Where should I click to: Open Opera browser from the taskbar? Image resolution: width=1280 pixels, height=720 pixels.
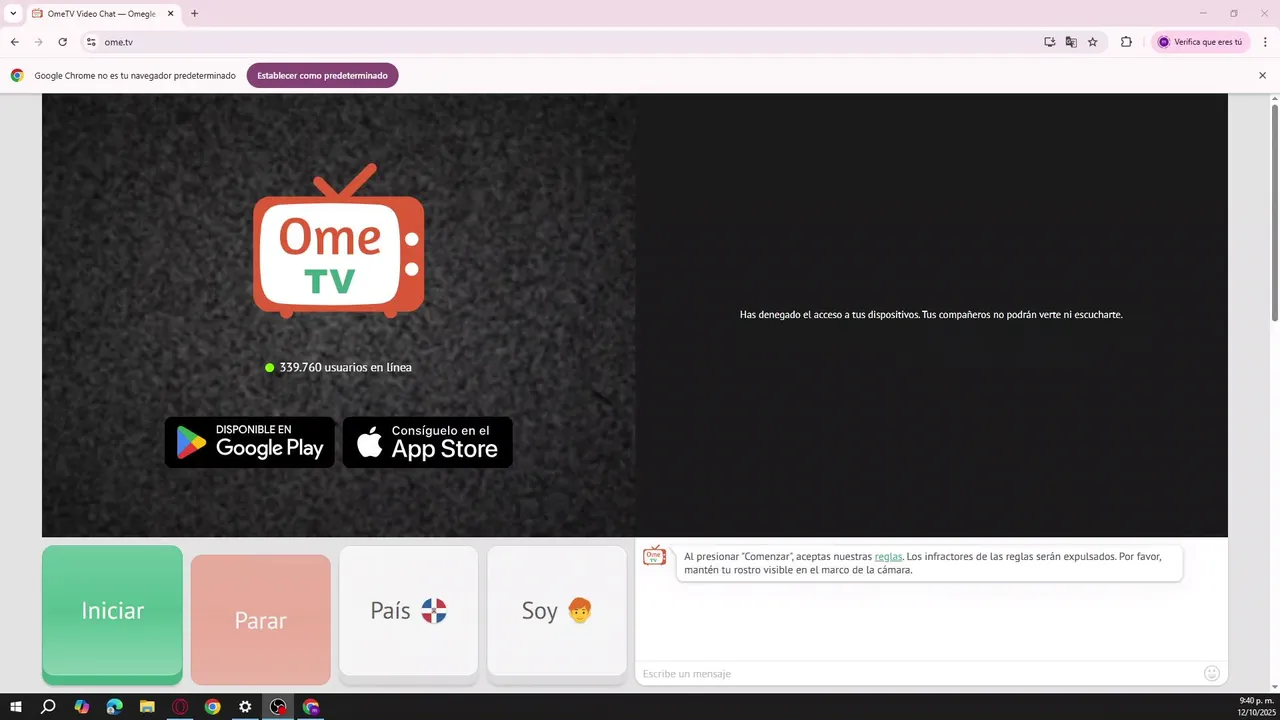(x=180, y=706)
